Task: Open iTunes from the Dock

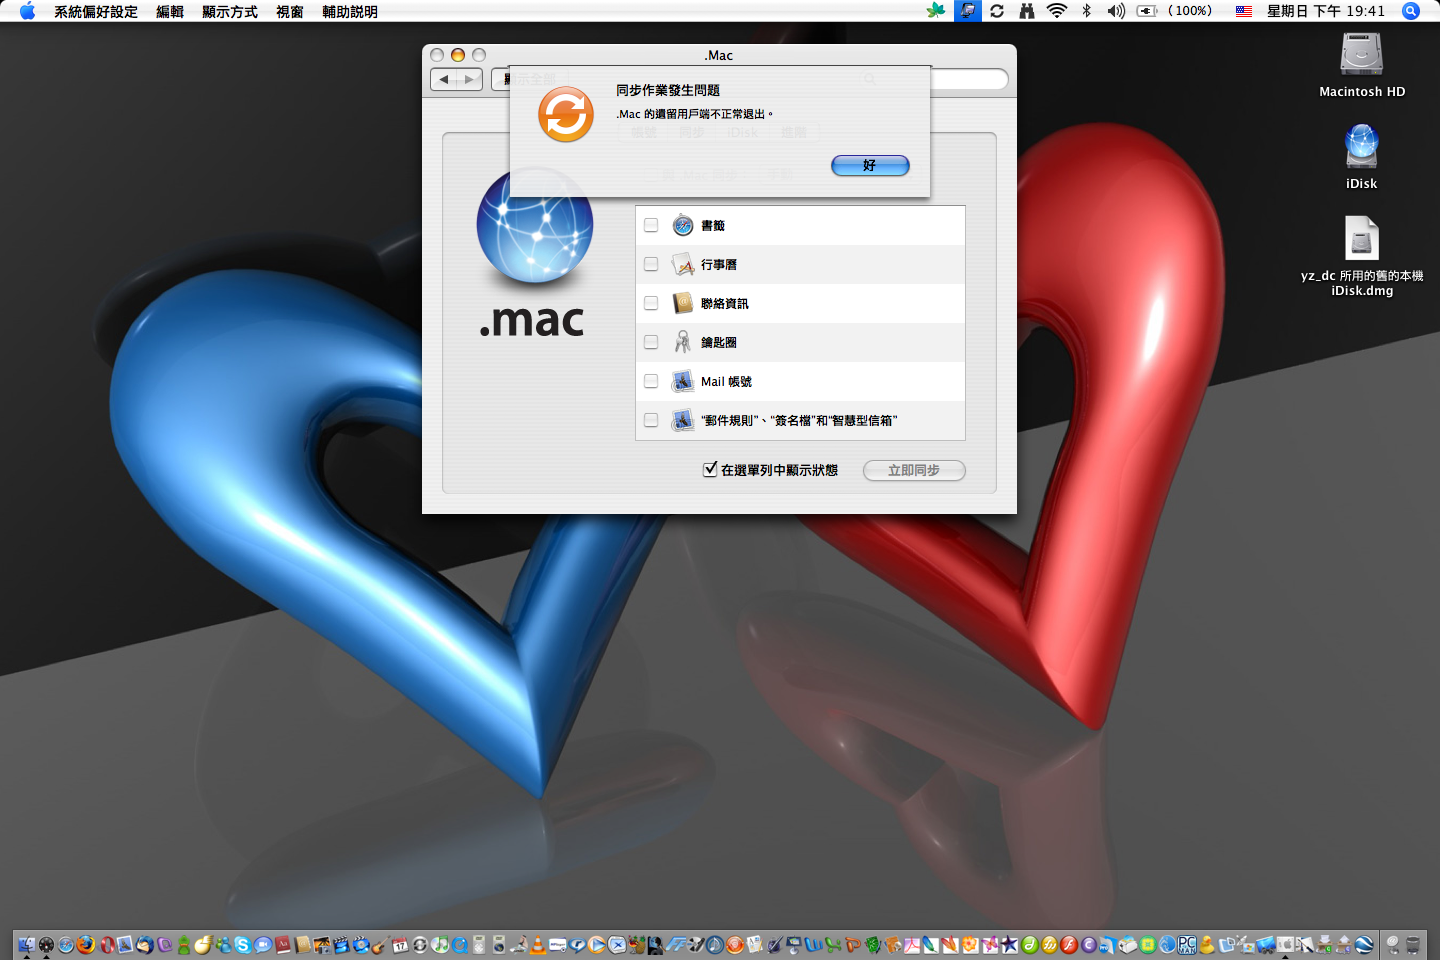Action: pos(440,944)
